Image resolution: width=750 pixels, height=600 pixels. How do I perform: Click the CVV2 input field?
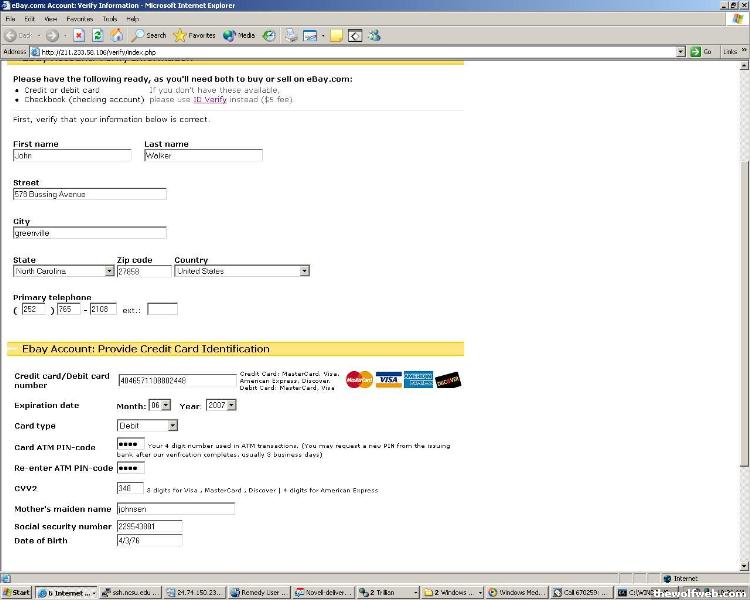click(x=130, y=488)
